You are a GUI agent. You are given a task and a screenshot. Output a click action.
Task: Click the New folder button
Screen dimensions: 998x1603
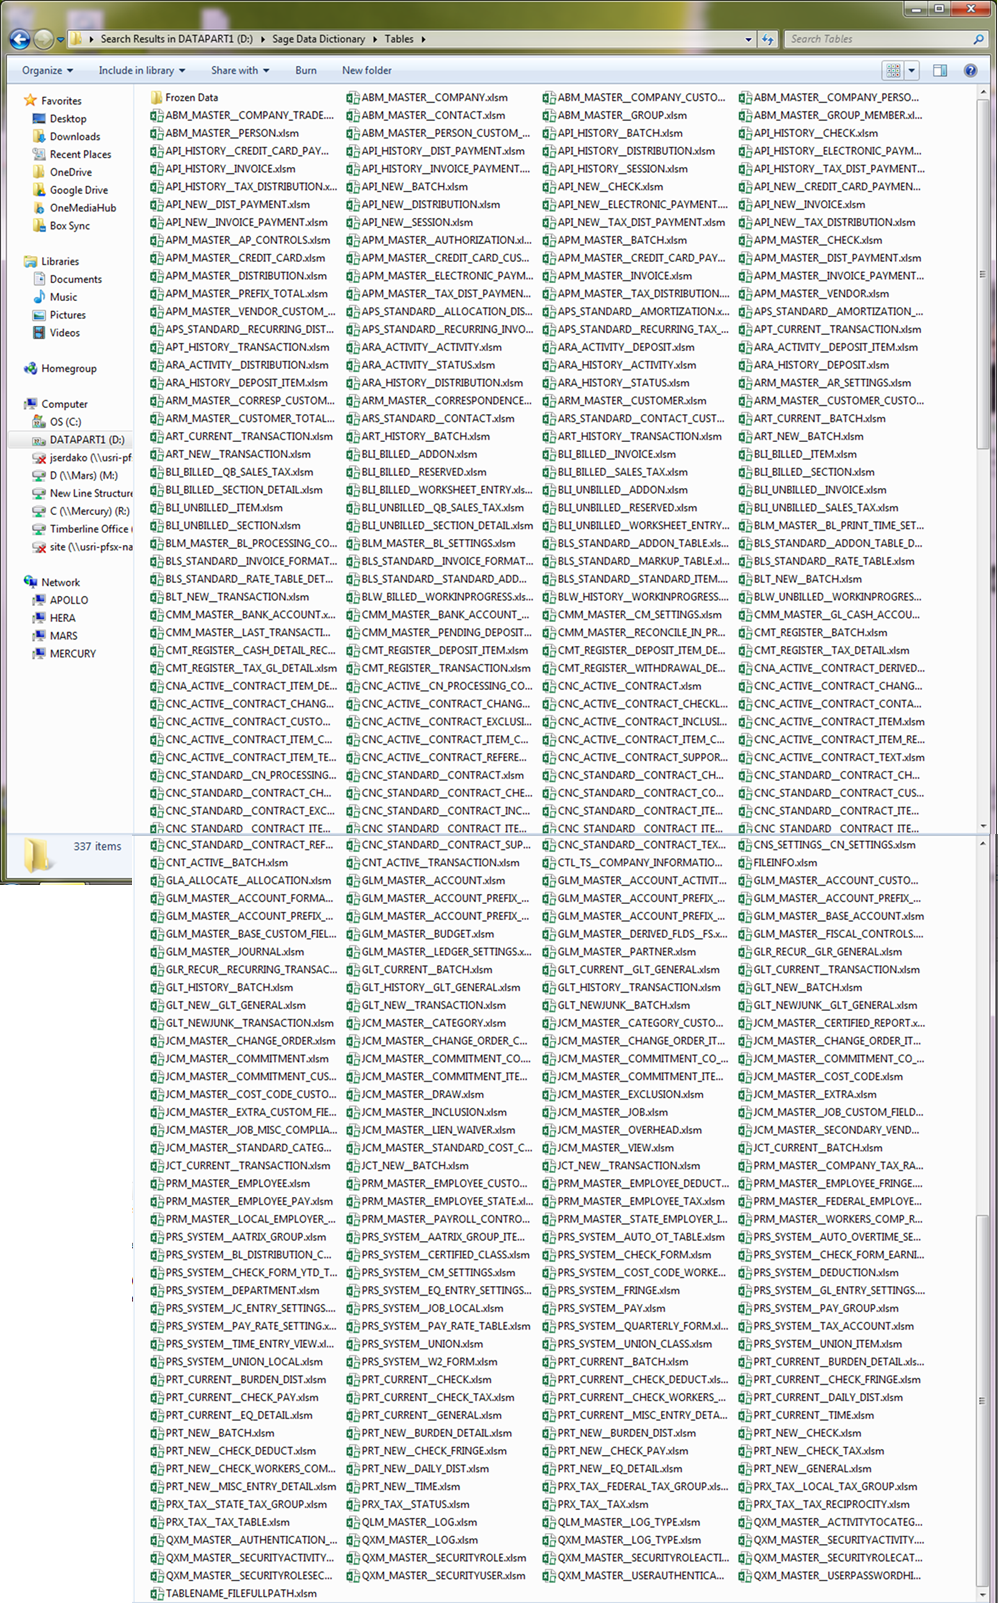[x=367, y=70]
